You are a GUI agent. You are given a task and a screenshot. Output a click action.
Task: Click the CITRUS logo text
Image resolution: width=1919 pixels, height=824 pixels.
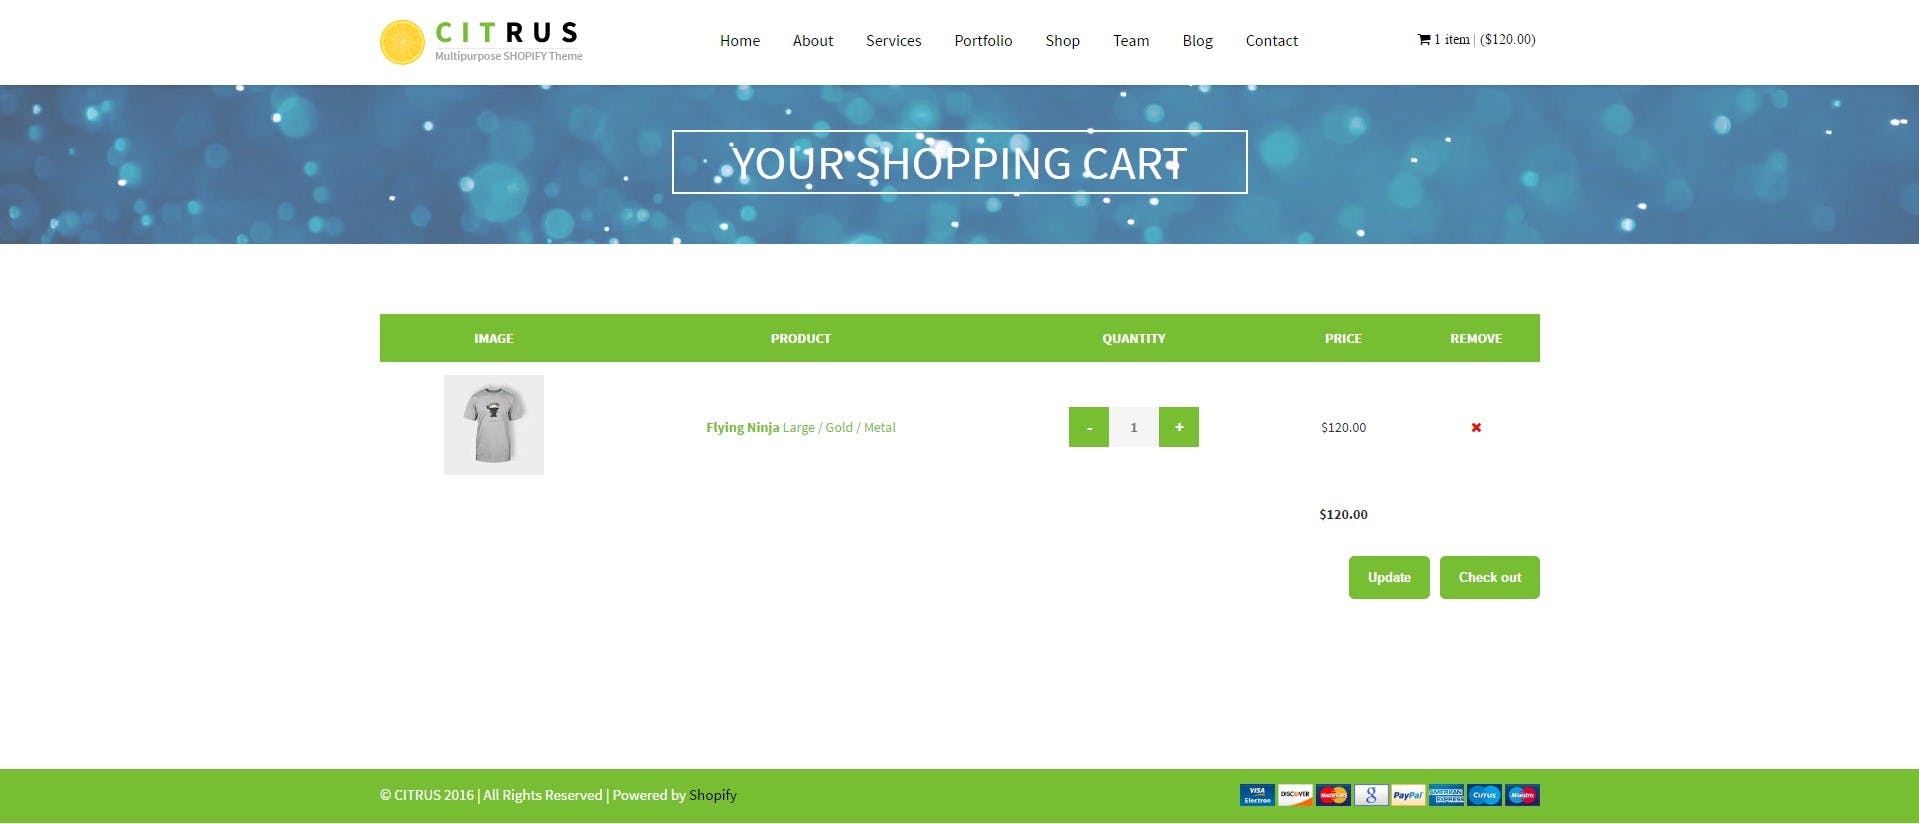(x=507, y=33)
